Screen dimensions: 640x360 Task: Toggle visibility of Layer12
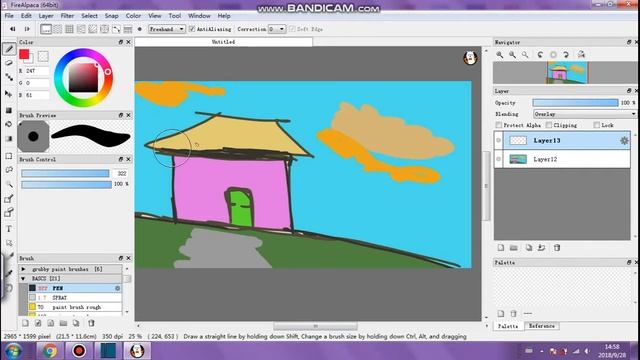coord(498,159)
